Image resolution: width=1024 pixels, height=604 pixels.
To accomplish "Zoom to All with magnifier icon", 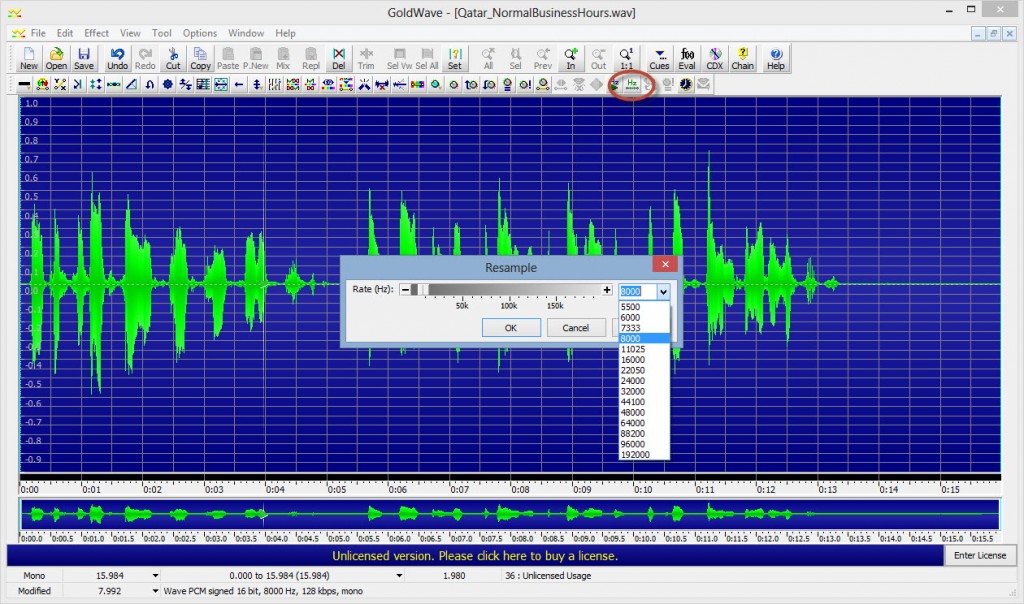I will coord(488,58).
